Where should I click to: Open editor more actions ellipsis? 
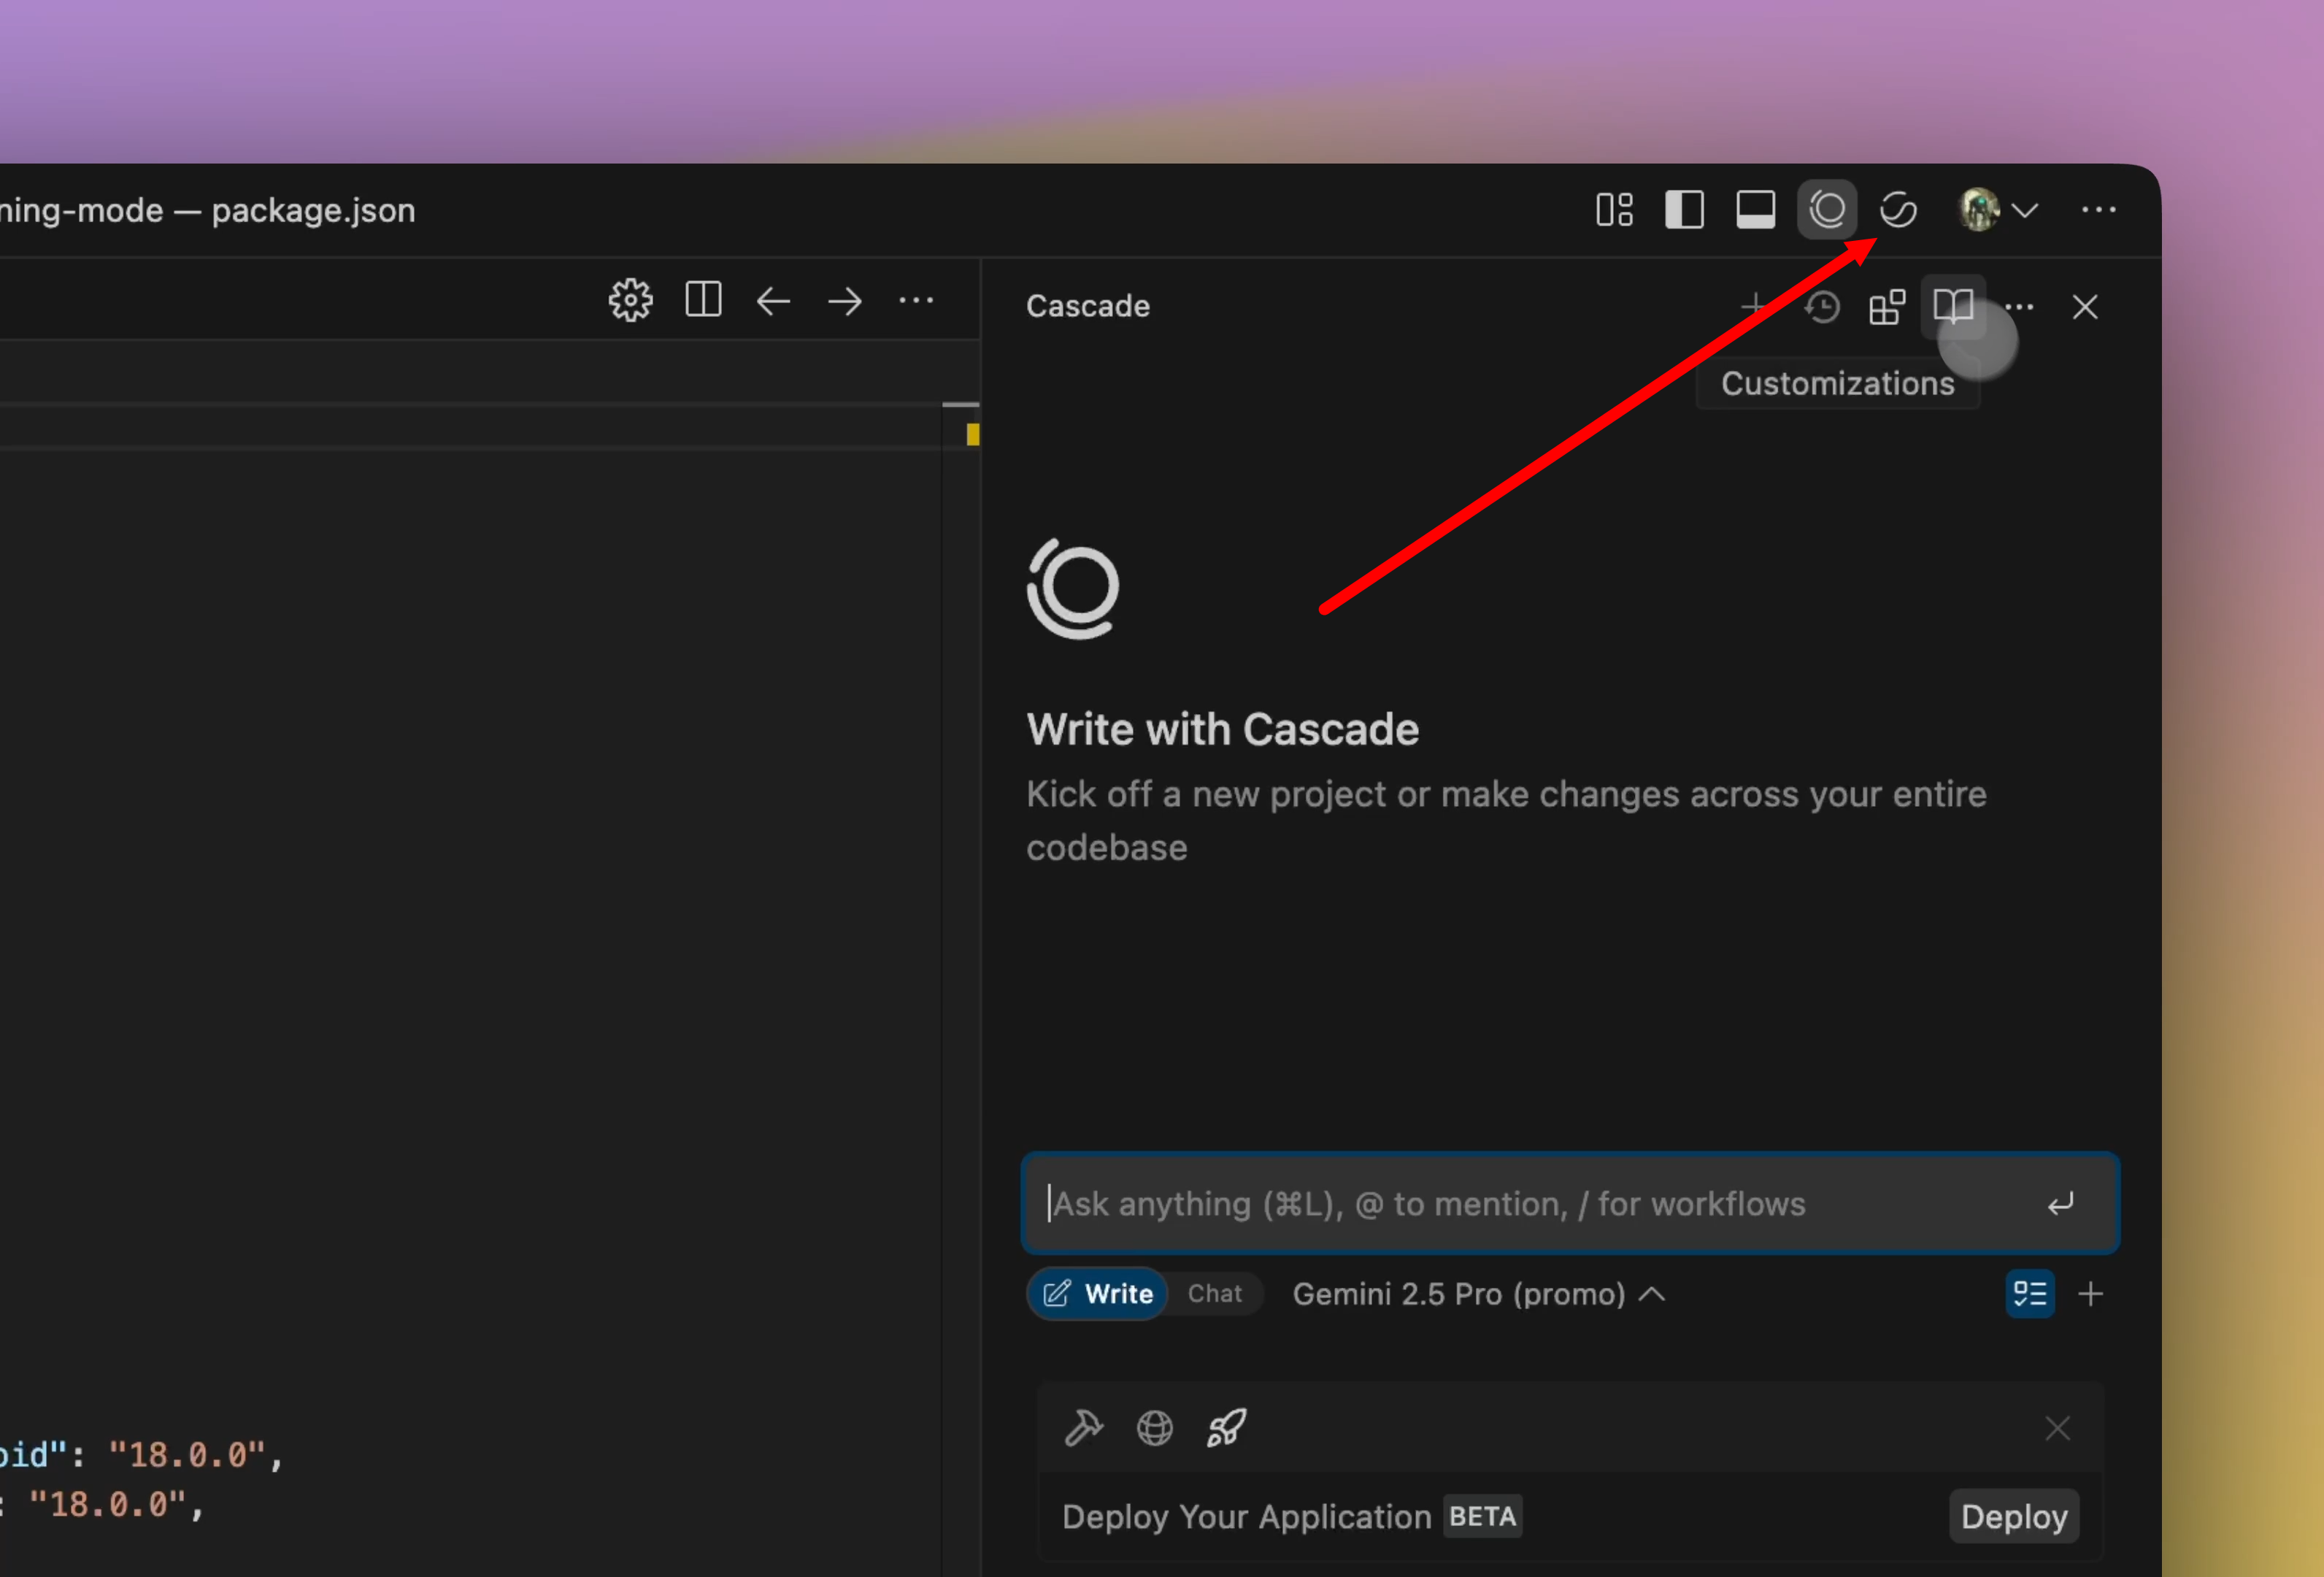[x=916, y=300]
